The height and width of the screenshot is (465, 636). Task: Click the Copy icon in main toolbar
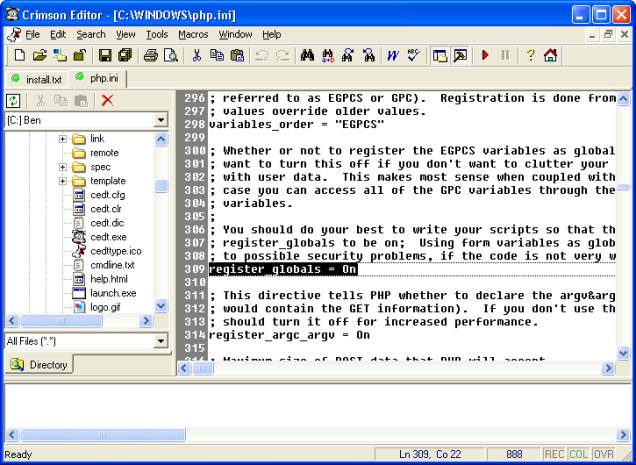point(217,55)
